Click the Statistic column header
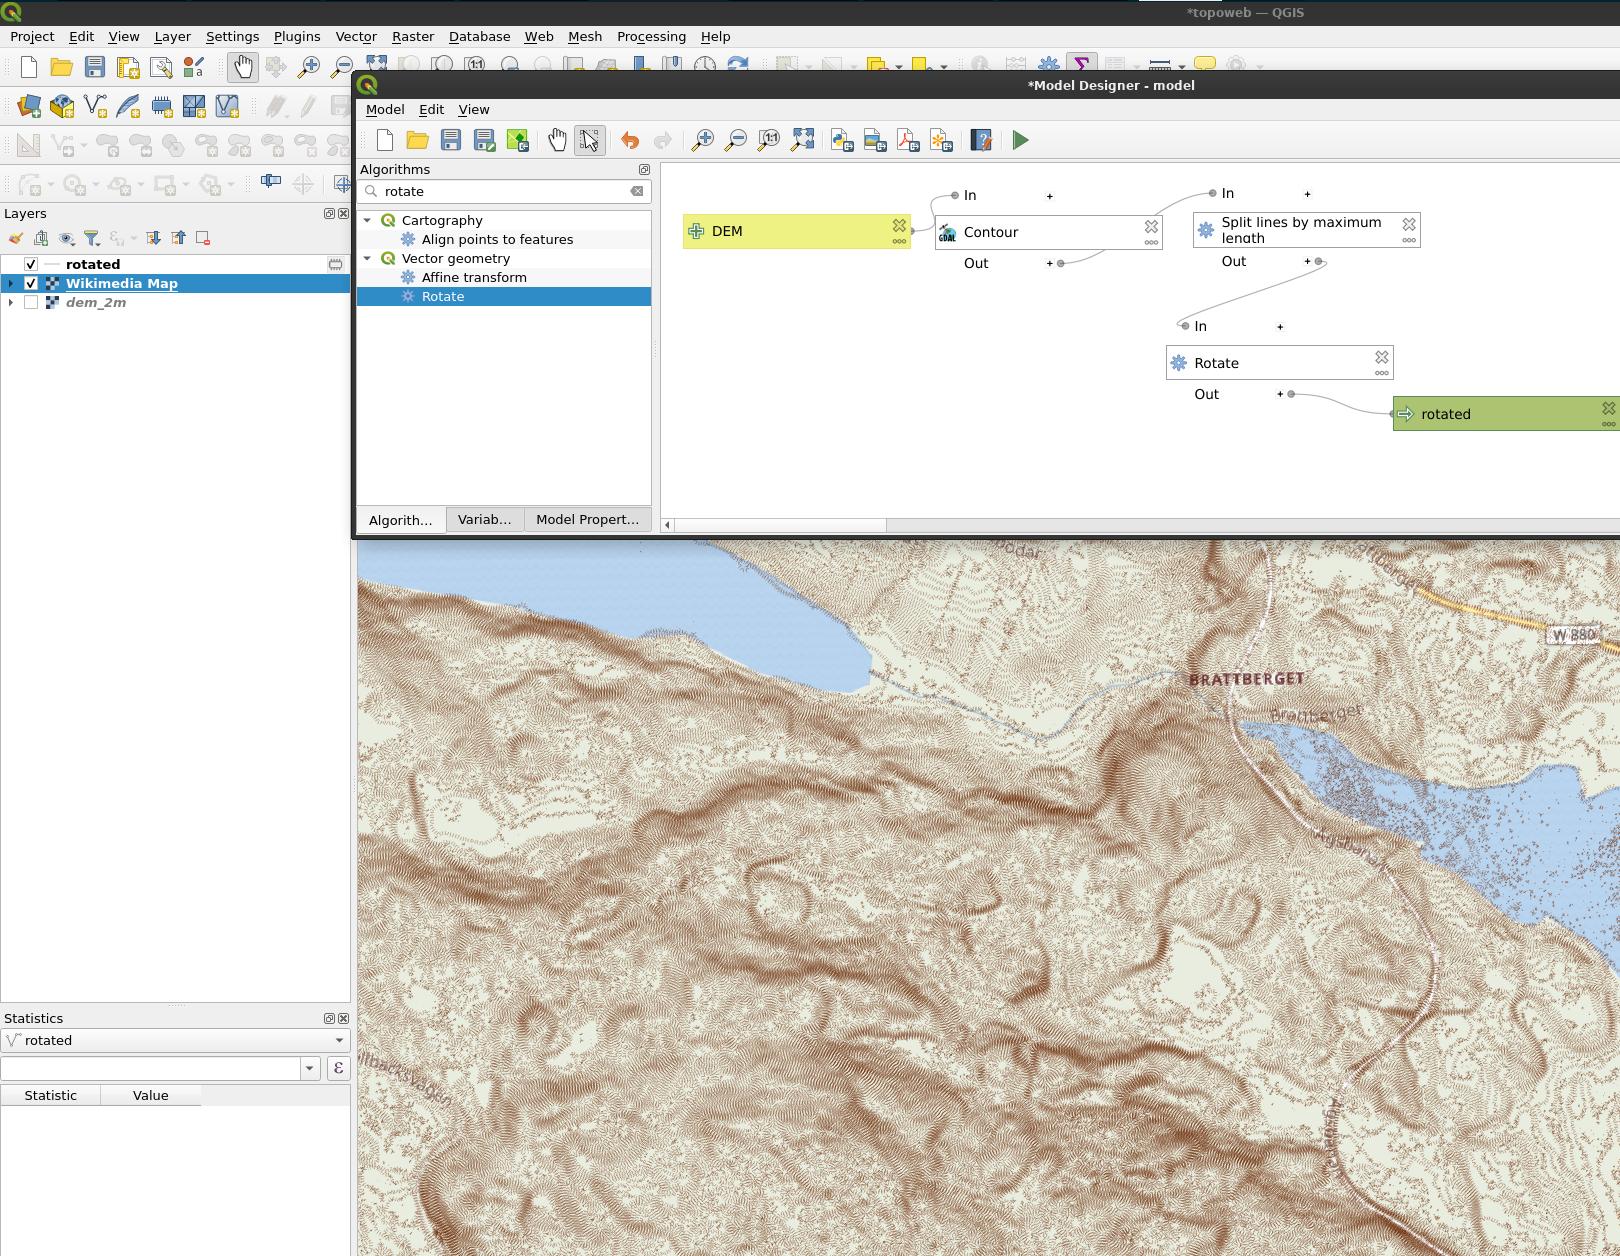The width and height of the screenshot is (1620, 1256). tap(50, 1095)
